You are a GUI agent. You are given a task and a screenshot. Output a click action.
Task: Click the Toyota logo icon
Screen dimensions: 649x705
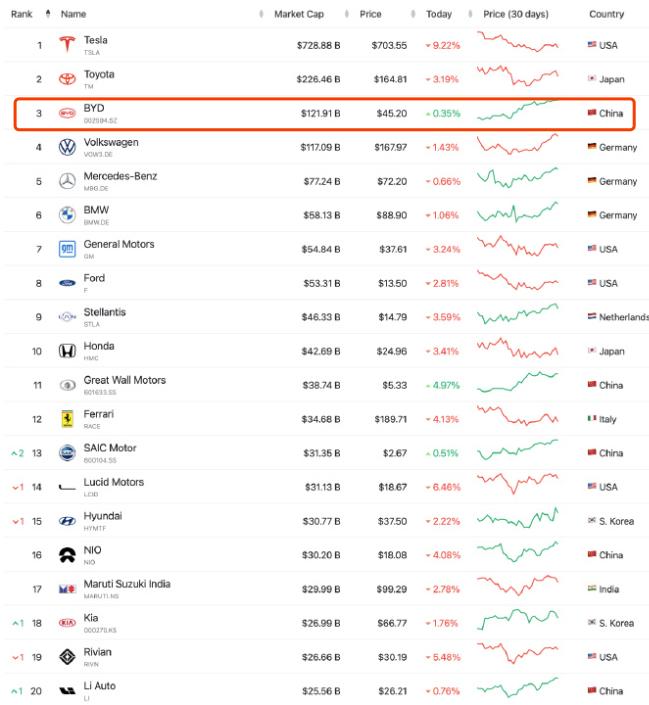(67, 79)
